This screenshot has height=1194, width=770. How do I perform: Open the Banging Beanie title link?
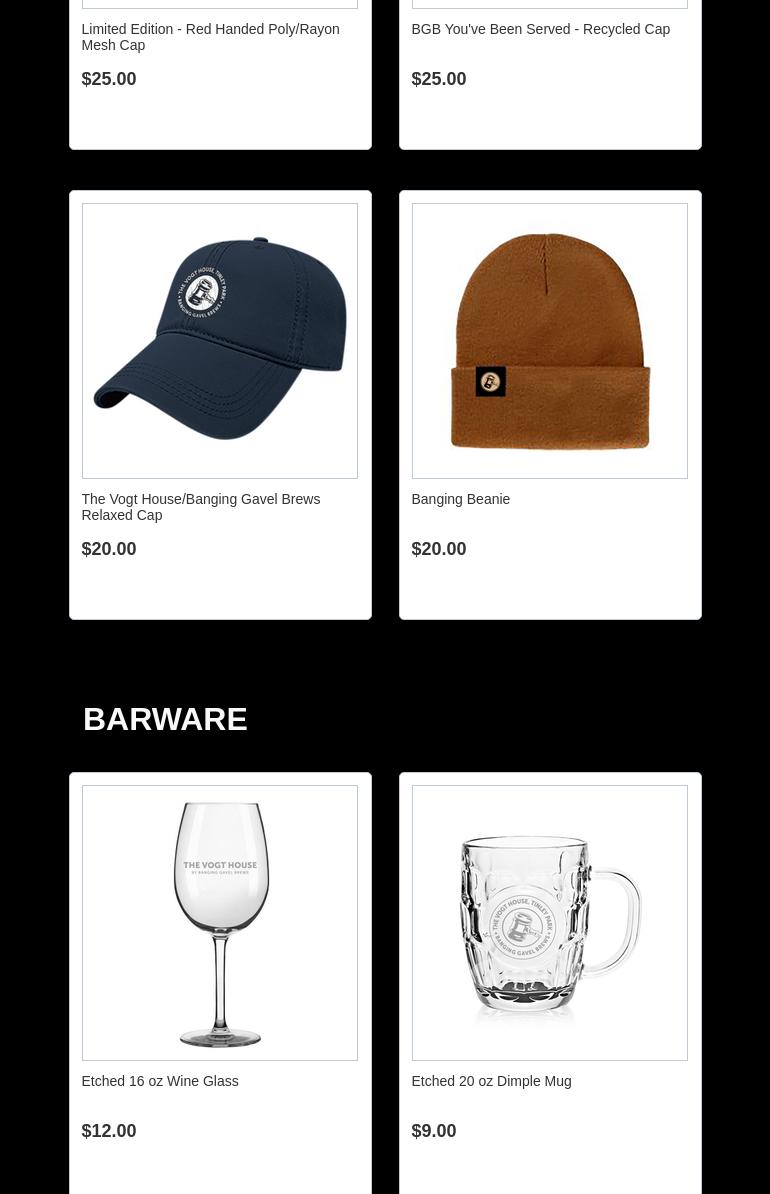pos(460,499)
